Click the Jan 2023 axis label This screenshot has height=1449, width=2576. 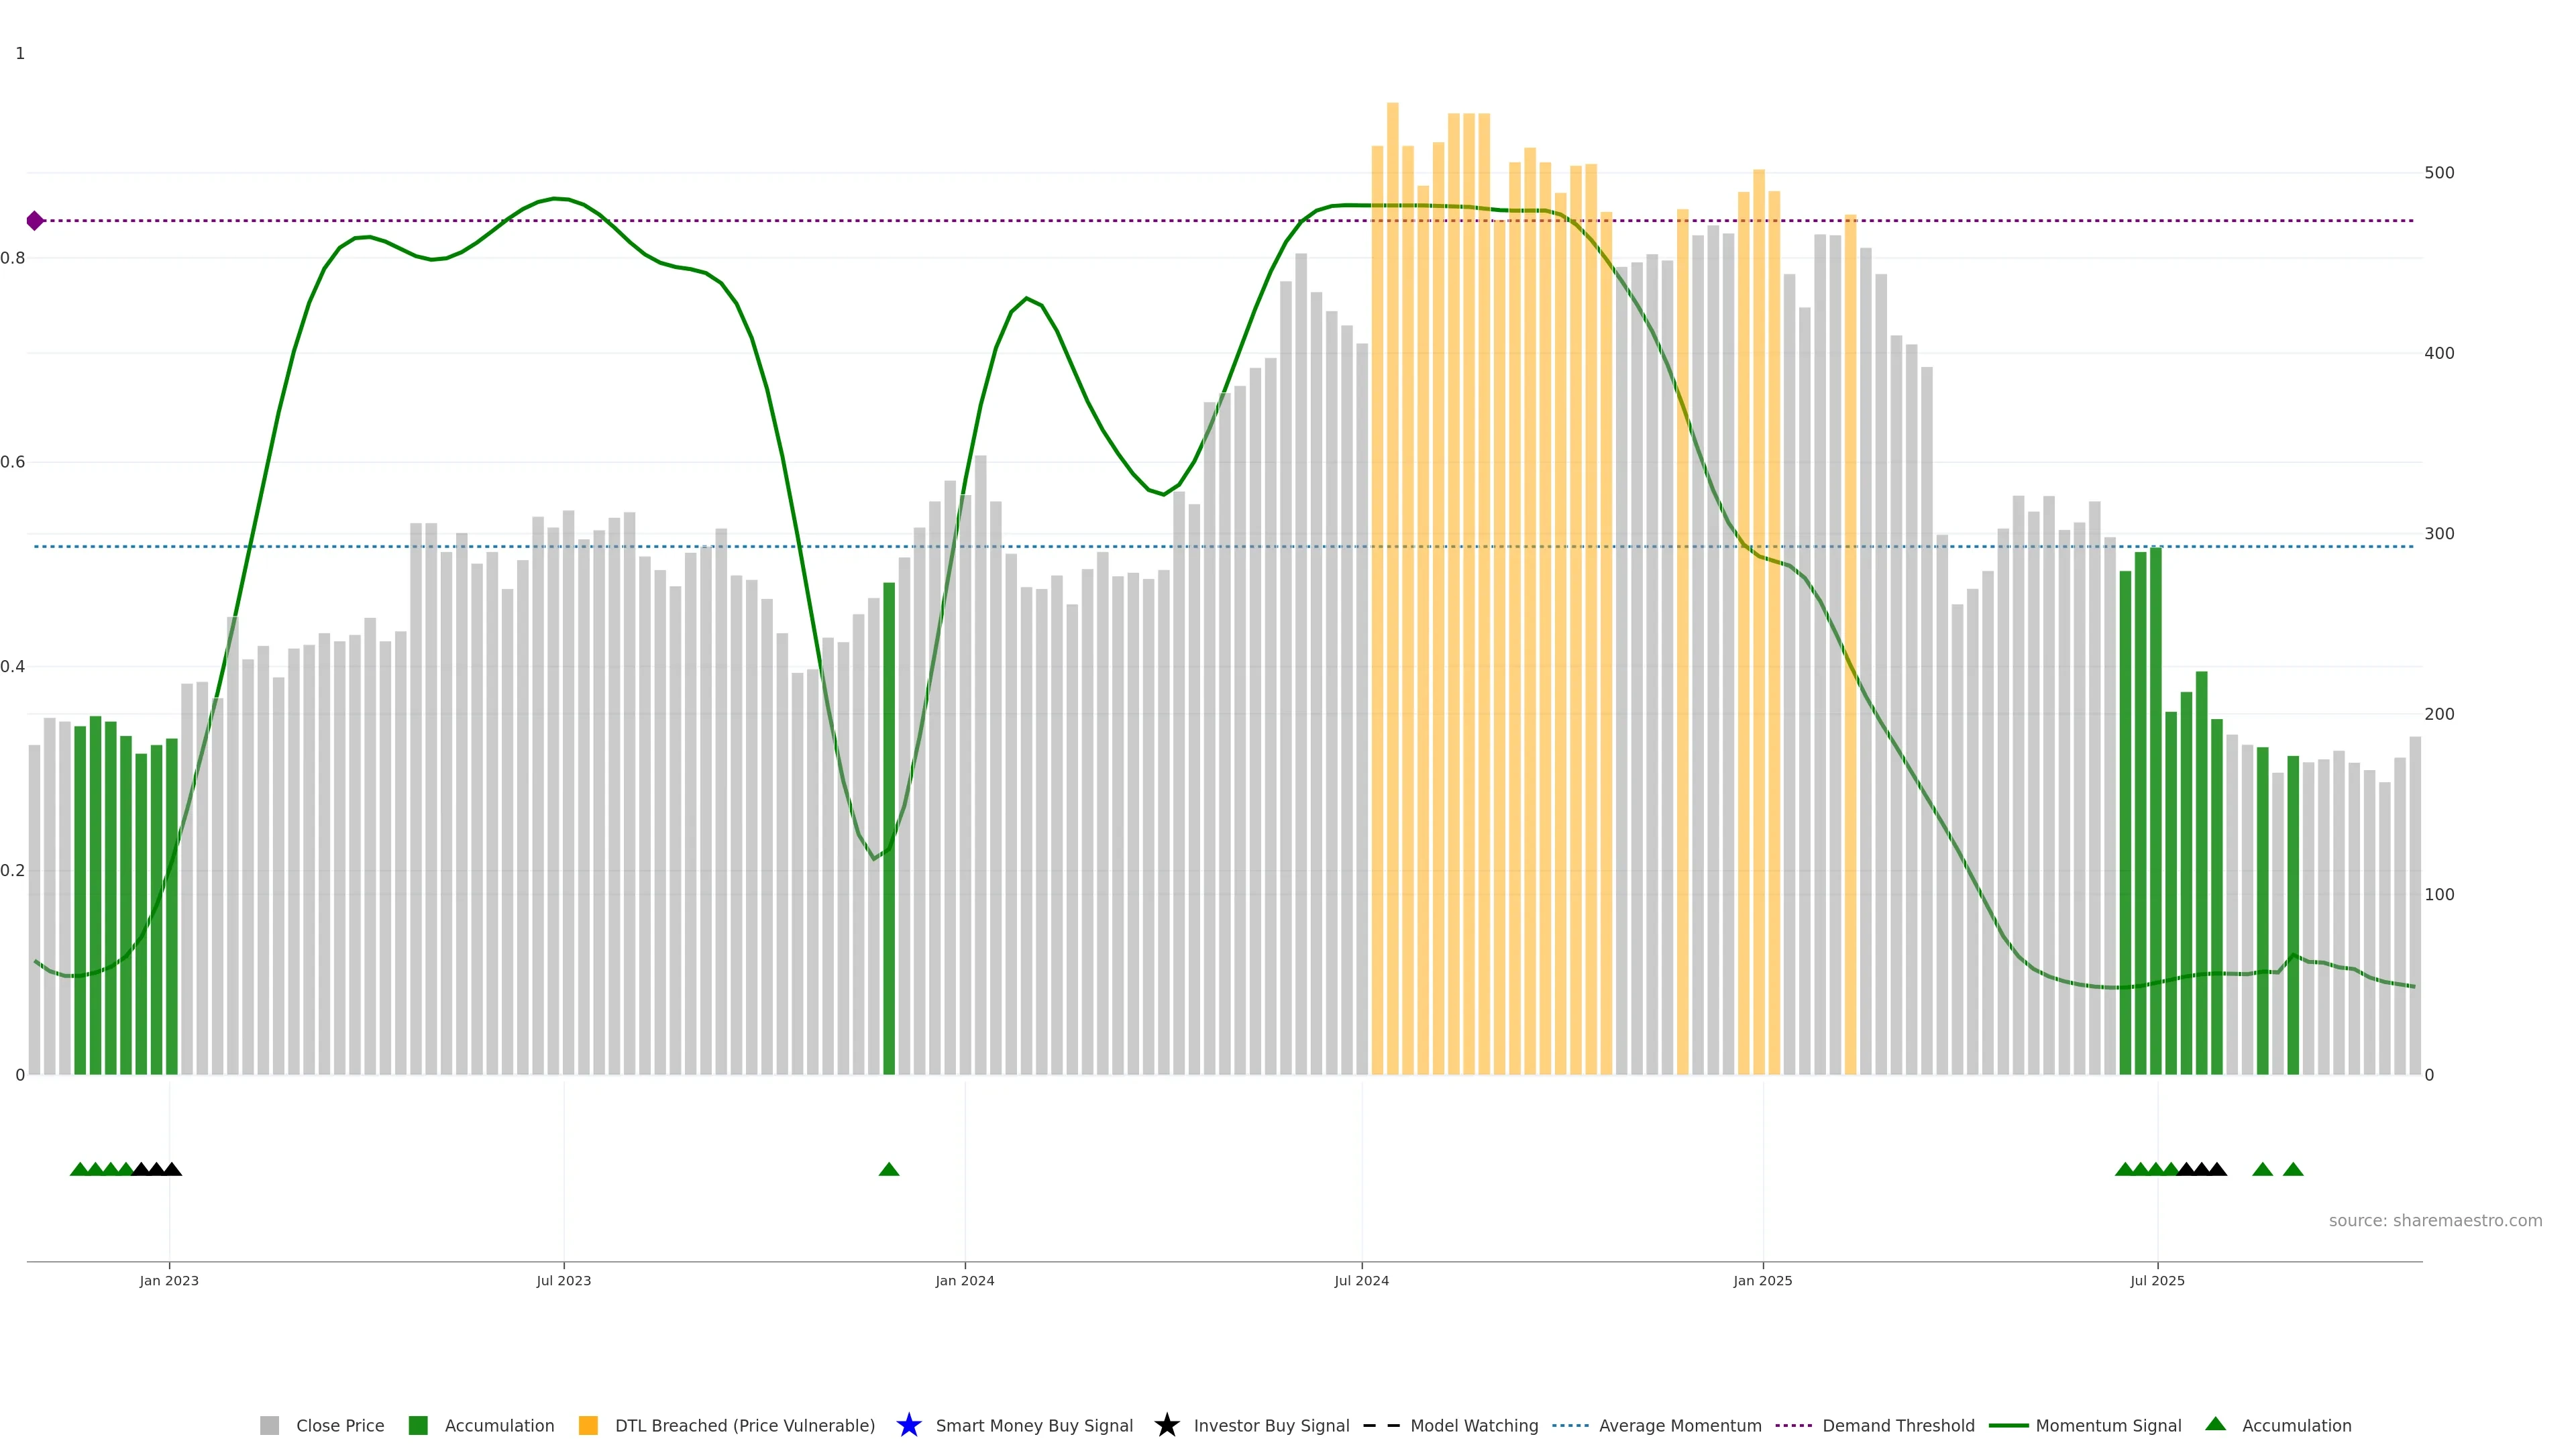click(x=169, y=1280)
